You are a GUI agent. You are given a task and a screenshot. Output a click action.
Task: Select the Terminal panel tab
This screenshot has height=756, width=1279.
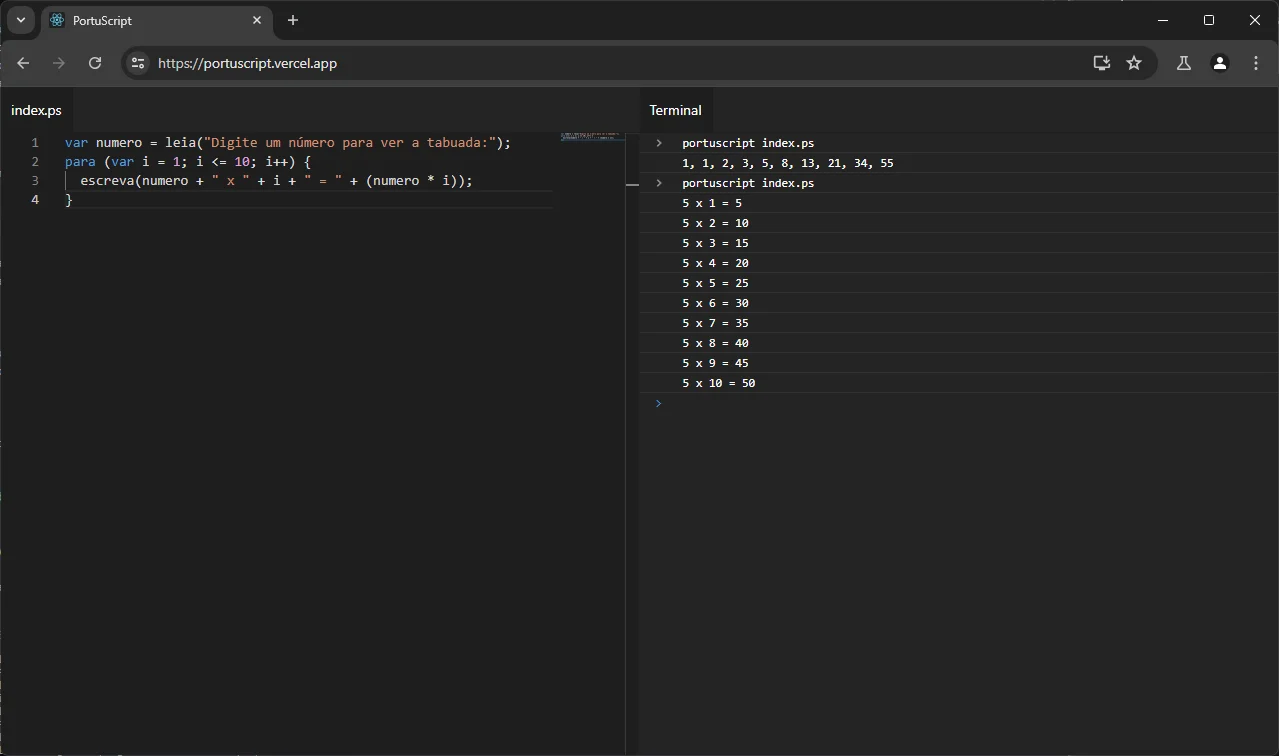(676, 110)
